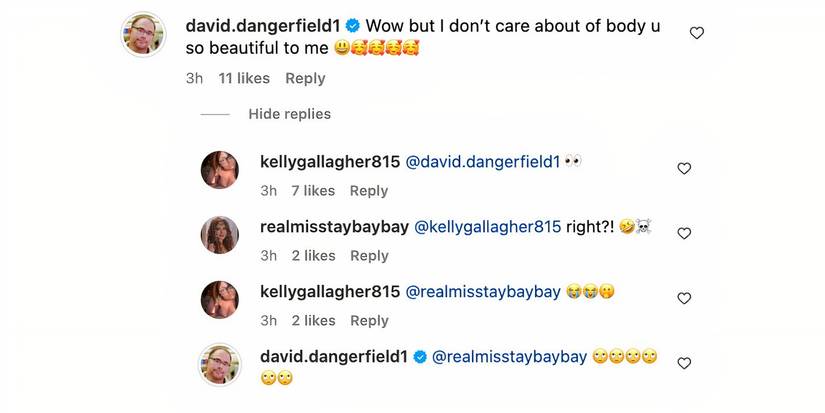Like kellygallagher815's eyes emoji reply
Viewport: 825px width, 413px height.
pyautogui.click(x=684, y=169)
